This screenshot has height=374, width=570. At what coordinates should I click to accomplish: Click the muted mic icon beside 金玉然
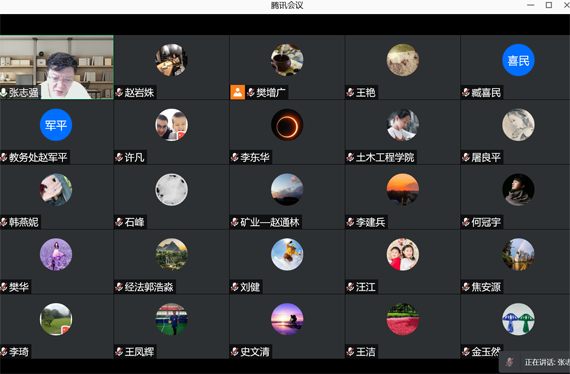click(466, 352)
